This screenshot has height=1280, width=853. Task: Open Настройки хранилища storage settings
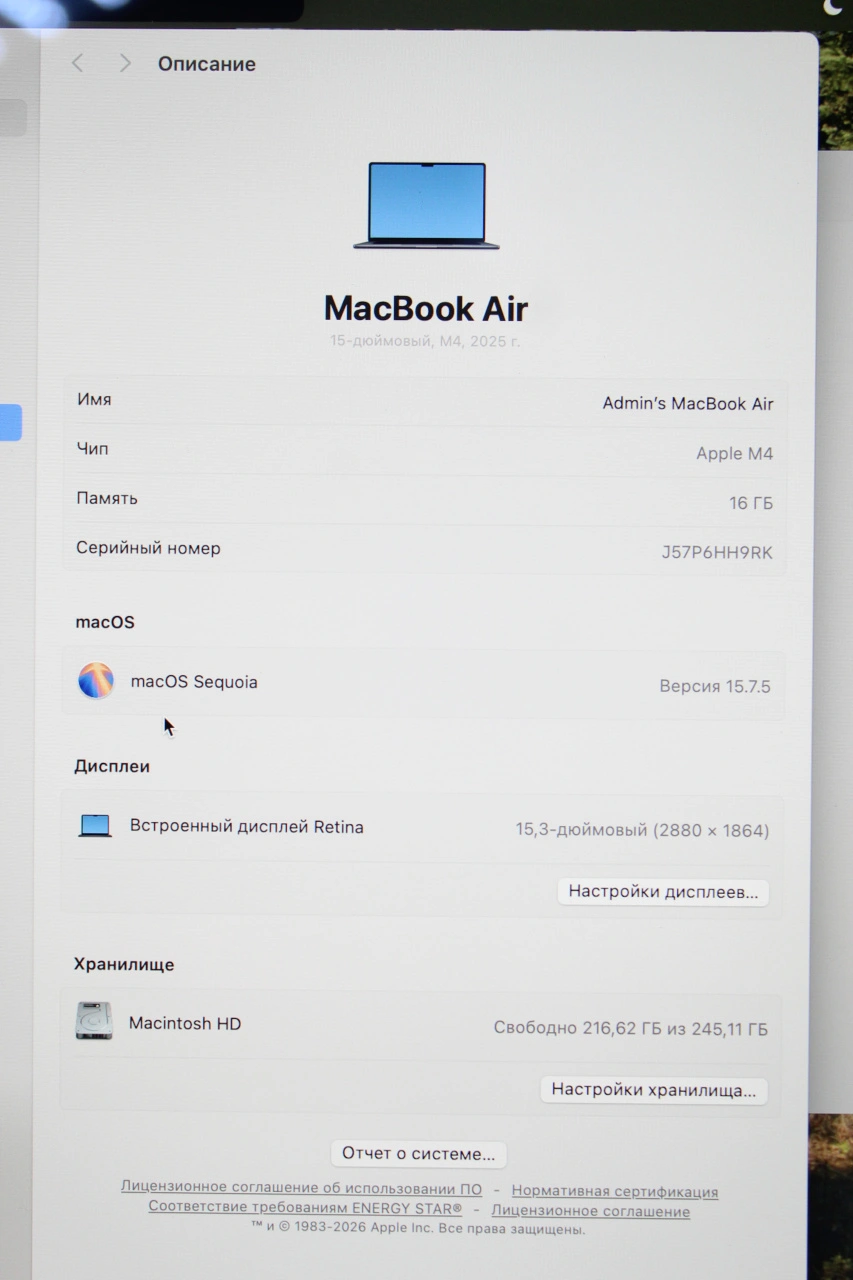[653, 1090]
